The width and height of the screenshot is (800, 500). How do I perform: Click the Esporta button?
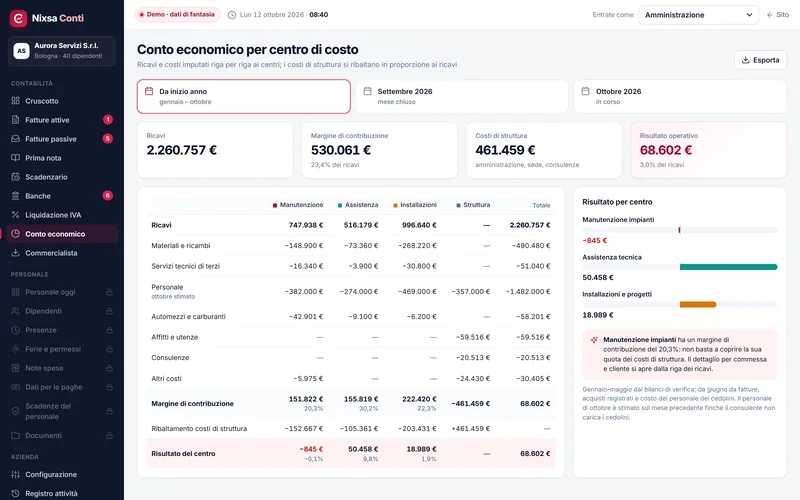760,60
